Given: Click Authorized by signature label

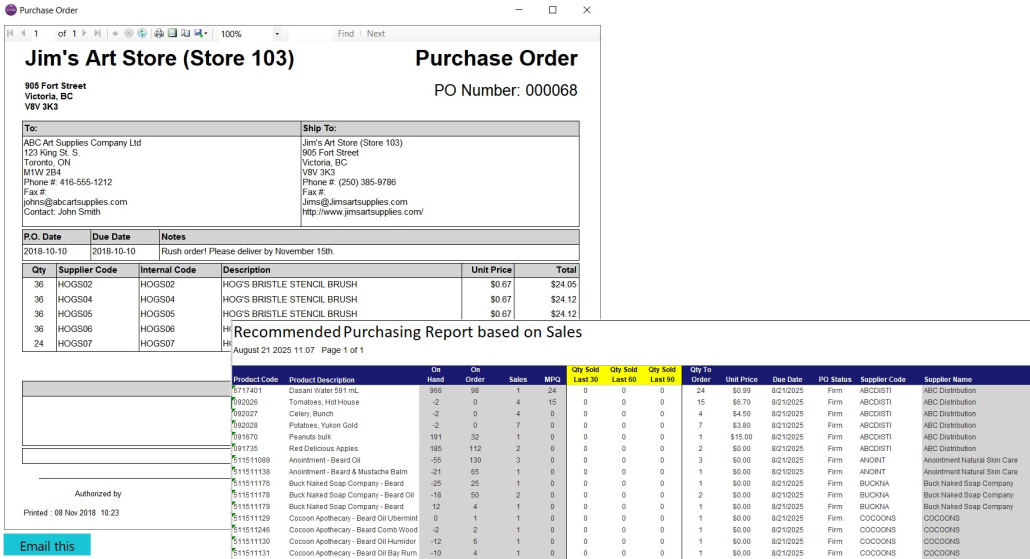Looking at the screenshot, I should [98, 493].
